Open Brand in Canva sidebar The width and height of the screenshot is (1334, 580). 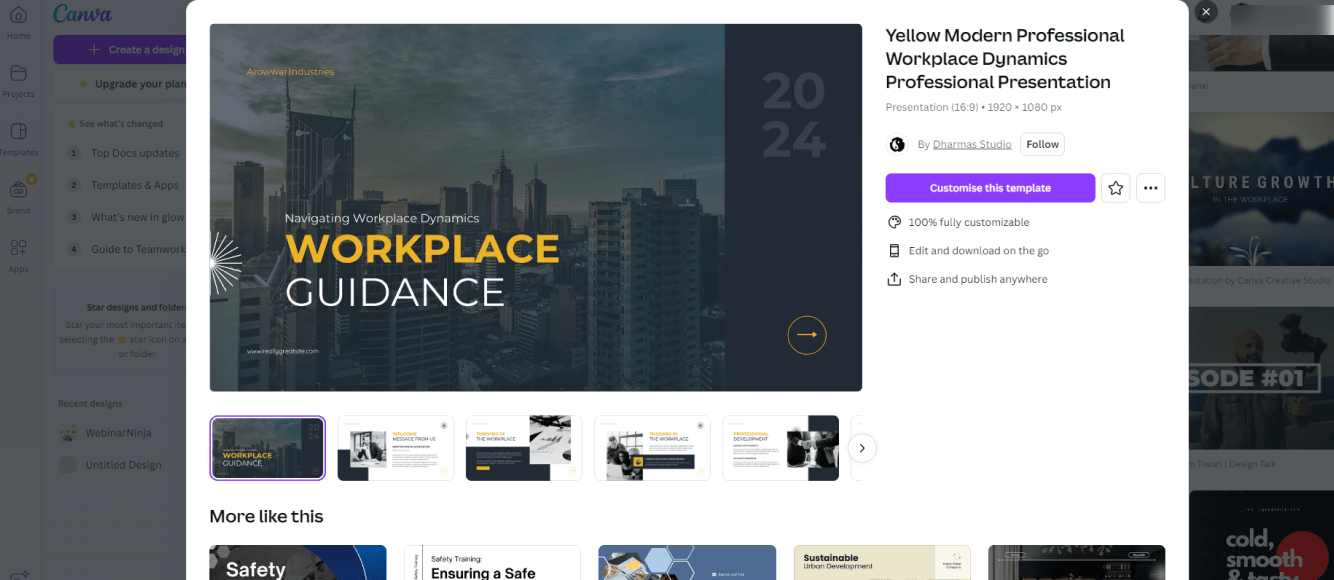[x=18, y=197]
